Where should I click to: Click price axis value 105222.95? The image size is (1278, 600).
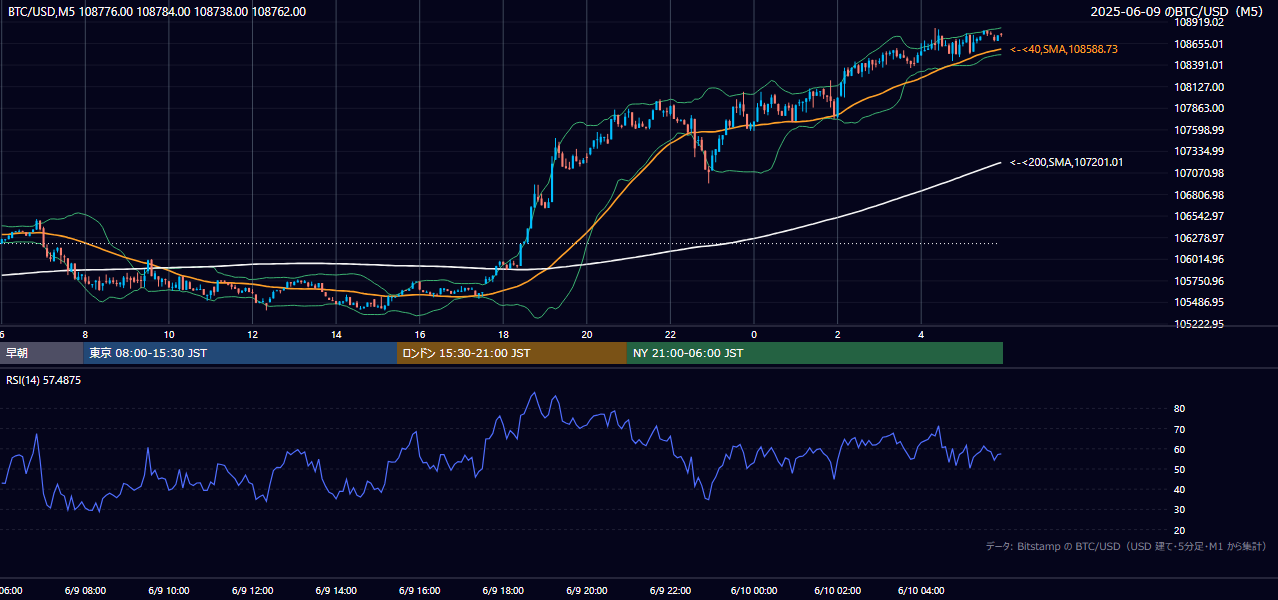click(x=1199, y=324)
